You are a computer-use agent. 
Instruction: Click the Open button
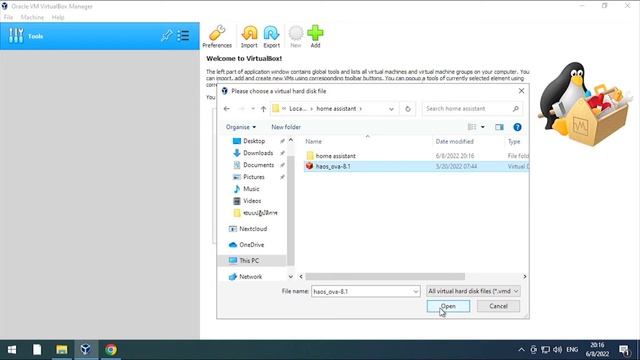click(448, 306)
